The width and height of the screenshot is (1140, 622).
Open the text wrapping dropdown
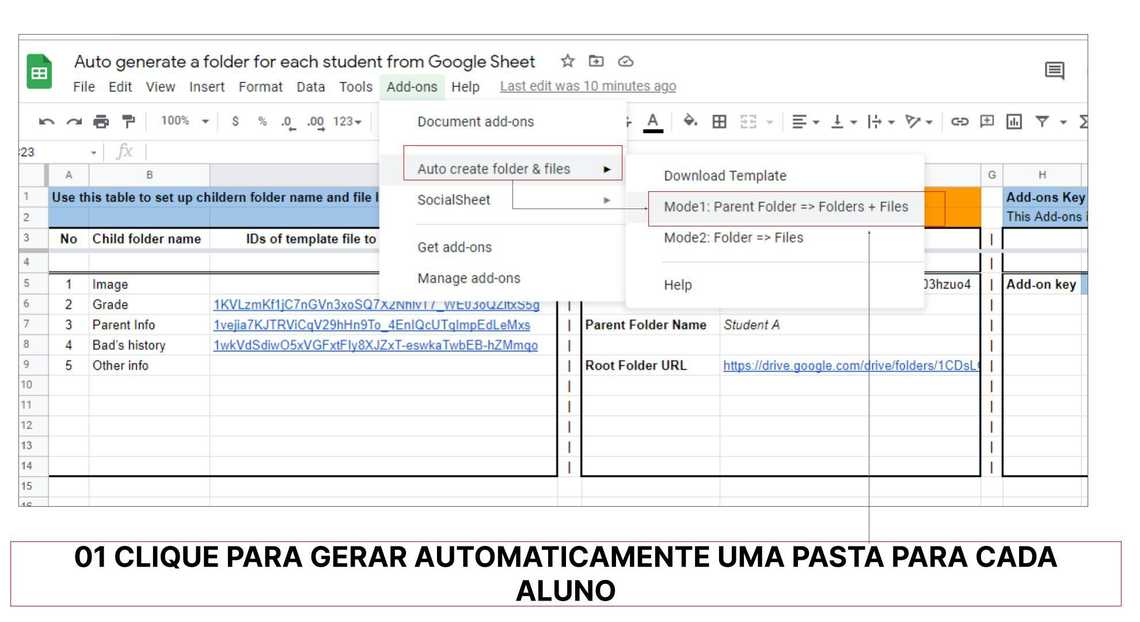[880, 121]
